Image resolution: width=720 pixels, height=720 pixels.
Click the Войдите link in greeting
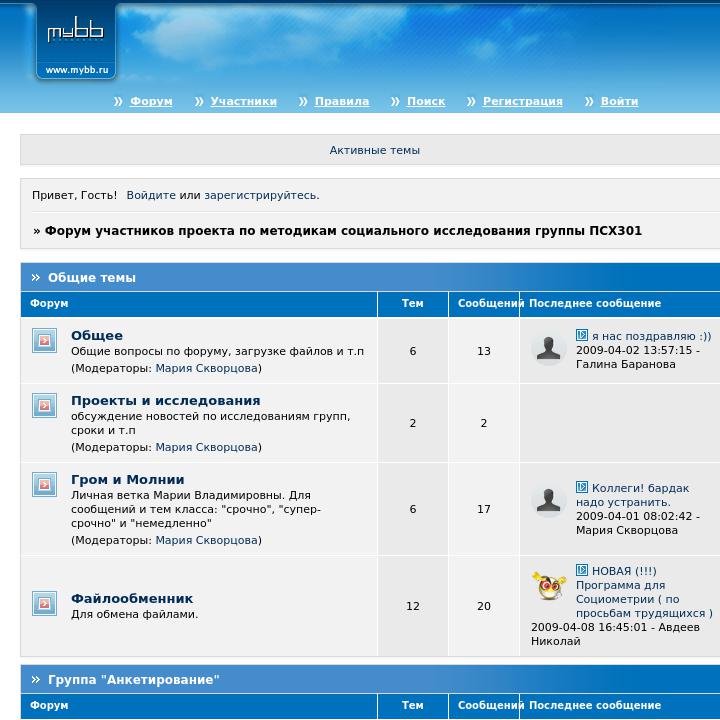151,195
